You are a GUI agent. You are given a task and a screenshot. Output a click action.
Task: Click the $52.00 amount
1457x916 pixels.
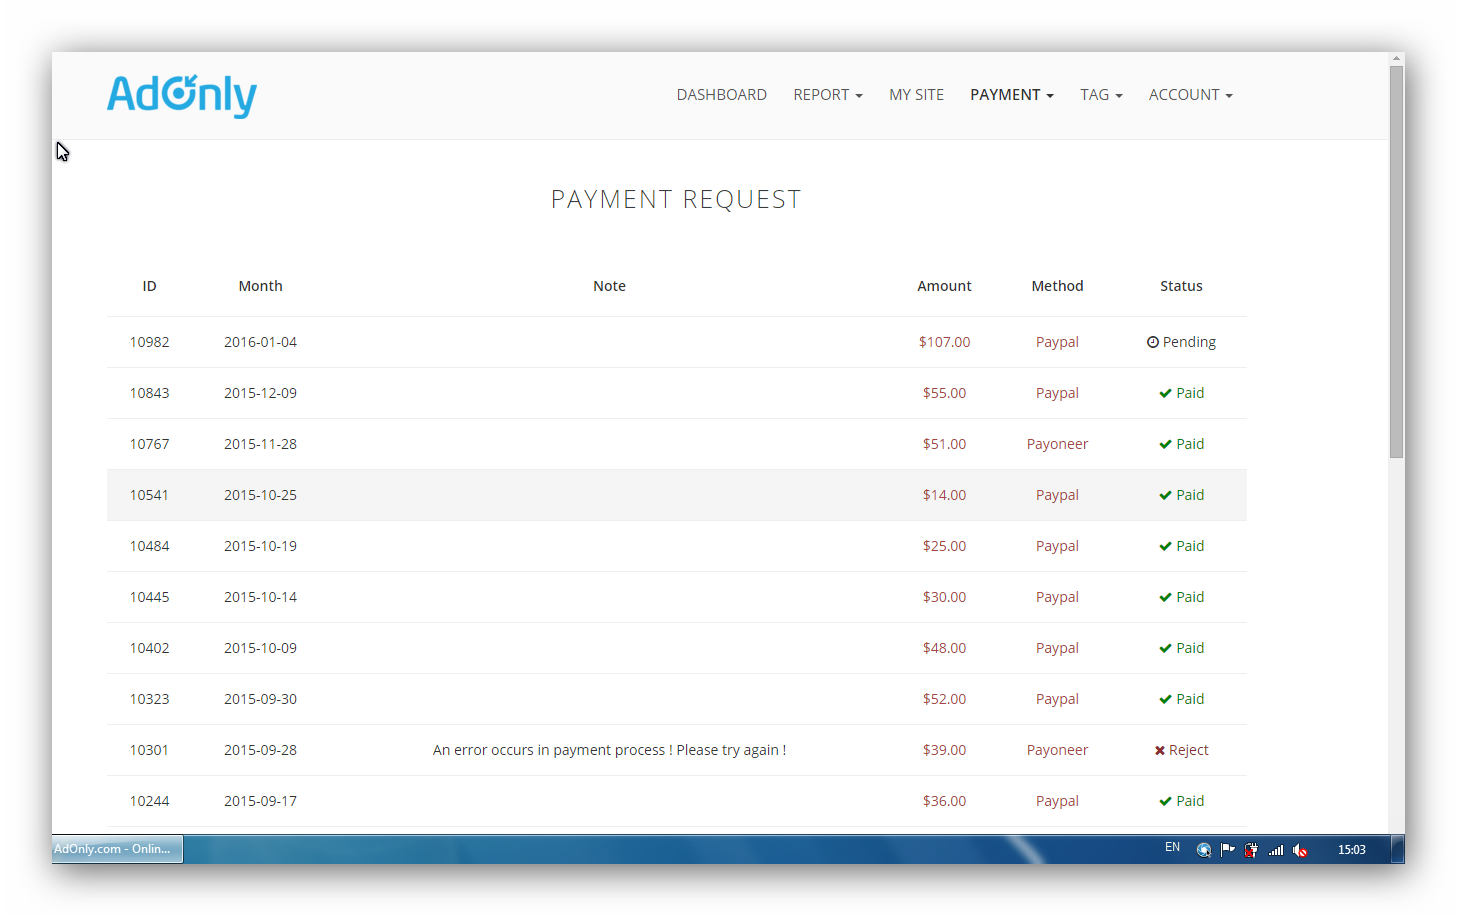point(945,699)
